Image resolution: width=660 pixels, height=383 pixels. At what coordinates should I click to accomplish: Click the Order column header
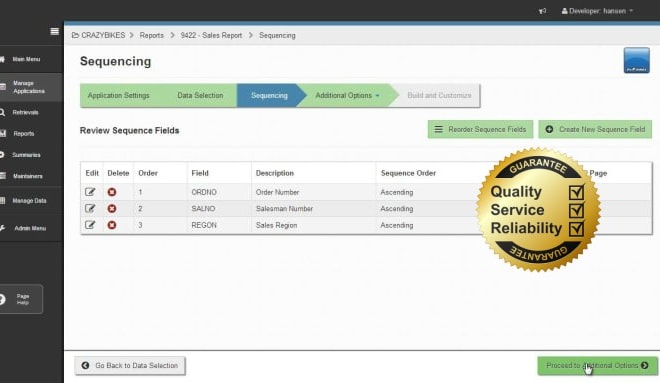click(x=148, y=173)
